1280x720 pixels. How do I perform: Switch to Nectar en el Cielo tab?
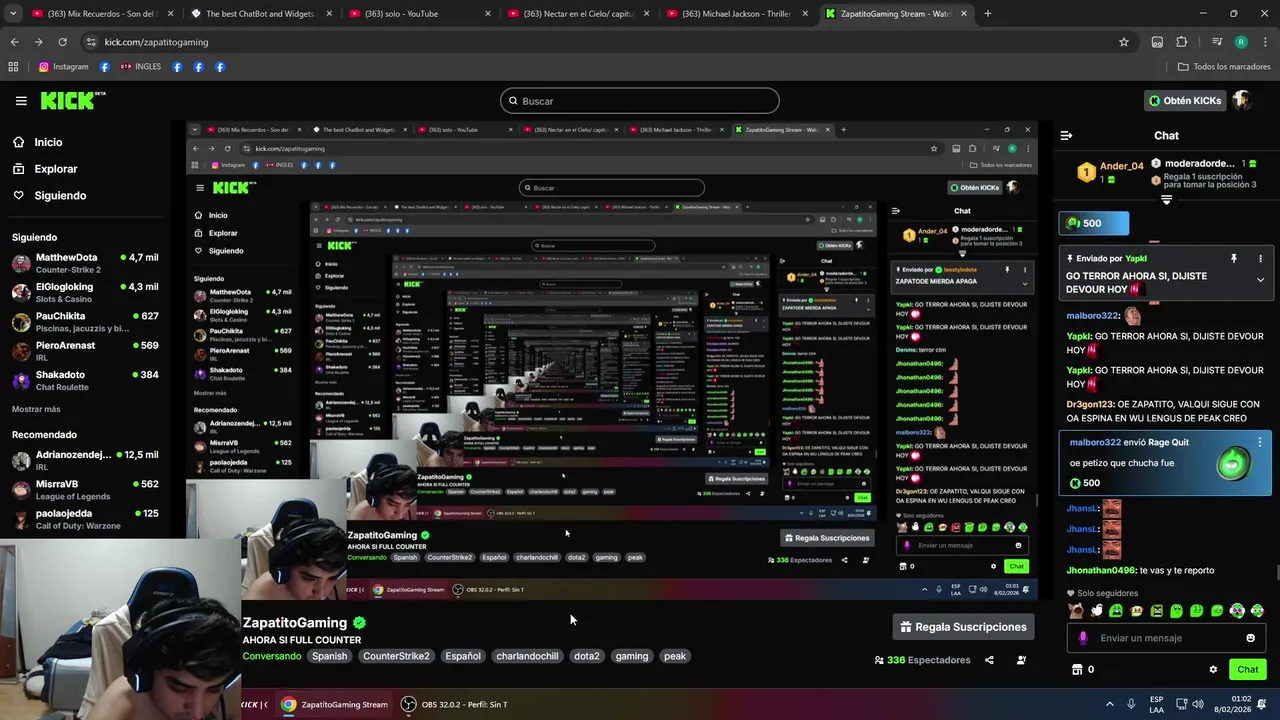[x=580, y=14]
